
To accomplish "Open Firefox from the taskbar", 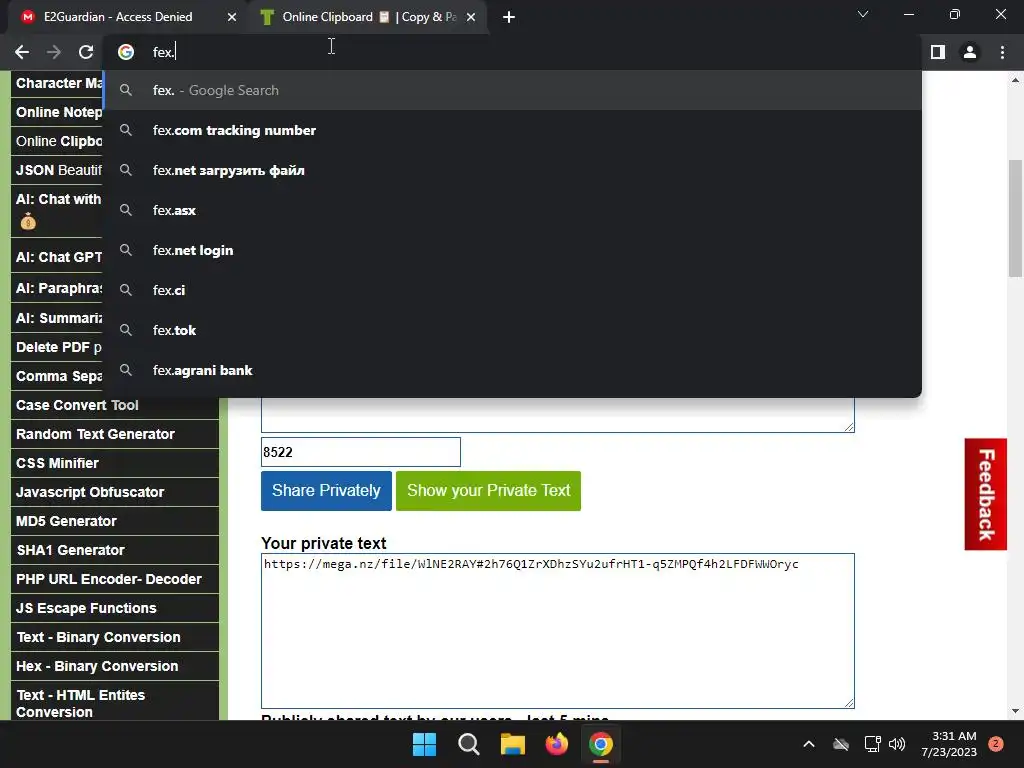I will click(557, 744).
